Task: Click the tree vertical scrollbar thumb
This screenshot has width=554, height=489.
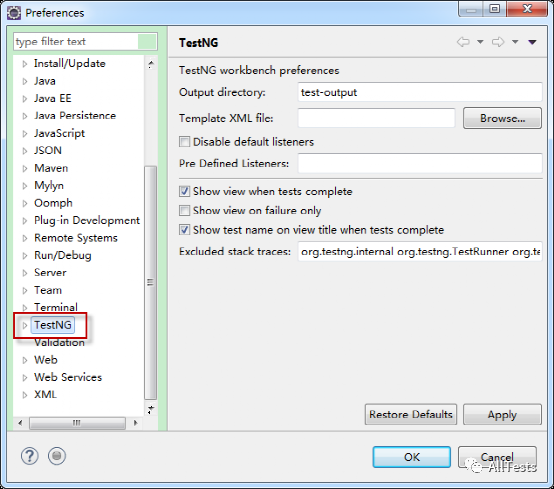Action: (151, 283)
